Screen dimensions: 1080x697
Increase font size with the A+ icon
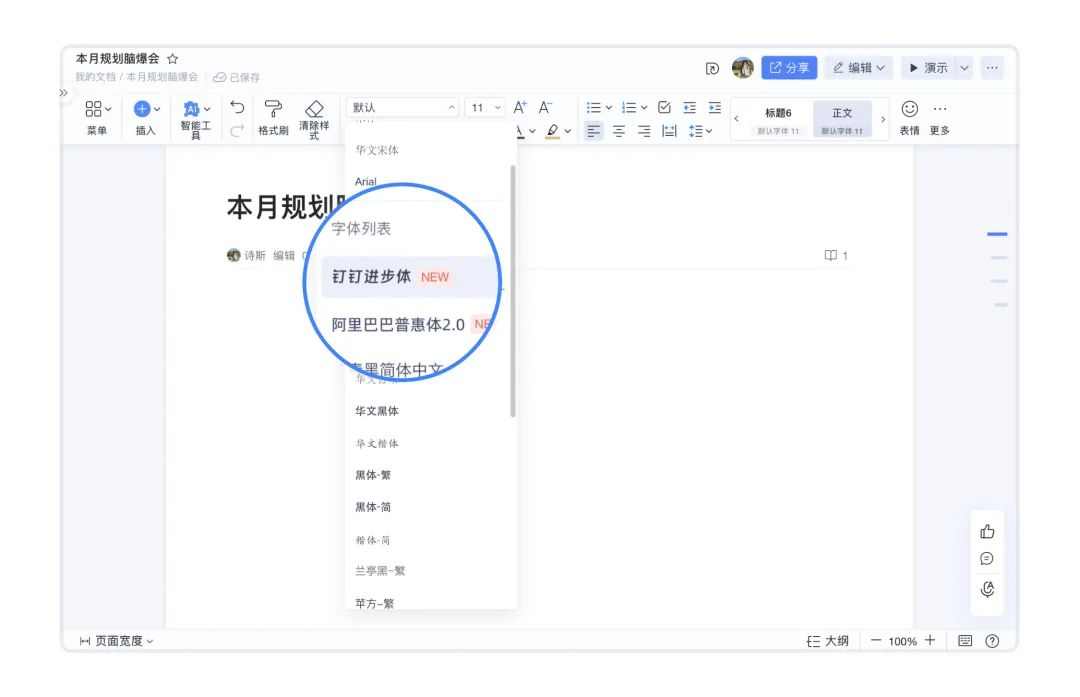(520, 107)
